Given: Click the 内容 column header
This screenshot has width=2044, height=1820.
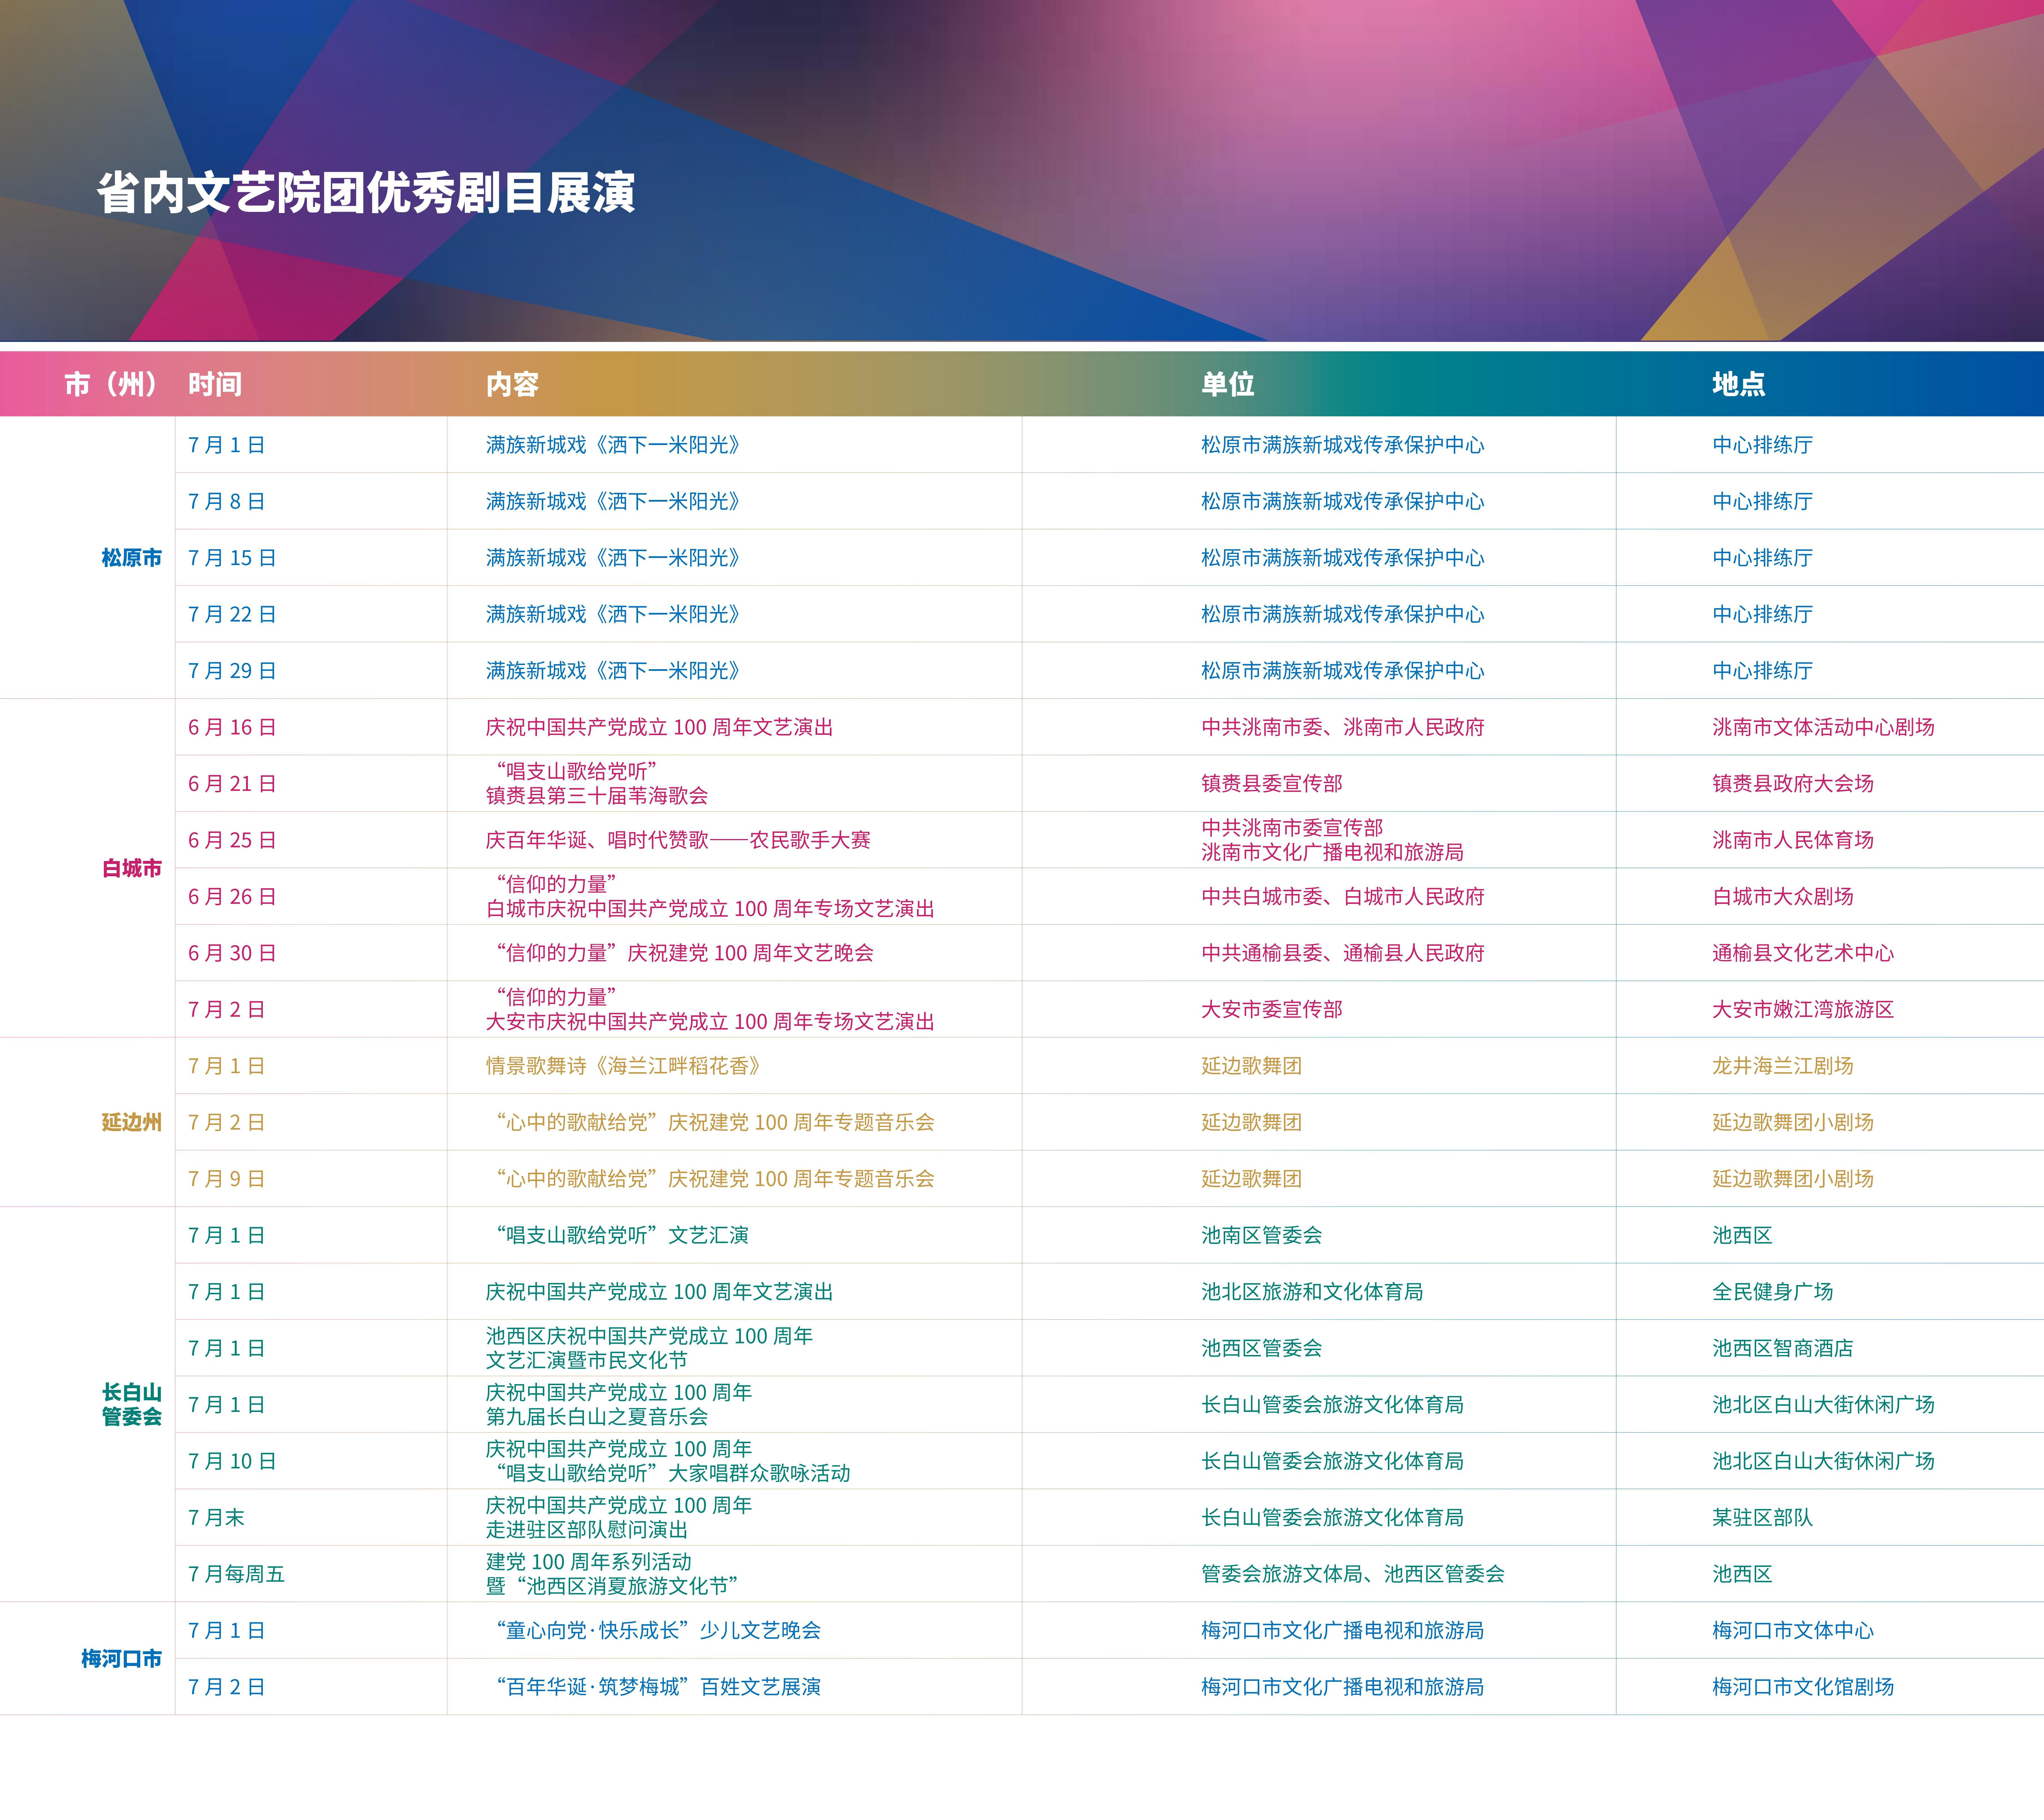Looking at the screenshot, I should (x=512, y=384).
